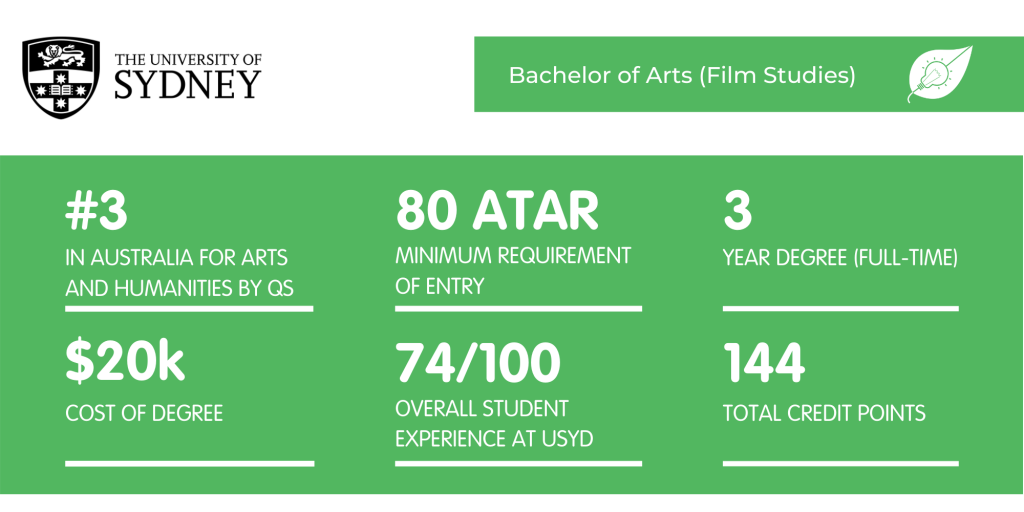Click the white divider under the QS ranking caption
Screen dimensions: 1024x512
(189, 308)
